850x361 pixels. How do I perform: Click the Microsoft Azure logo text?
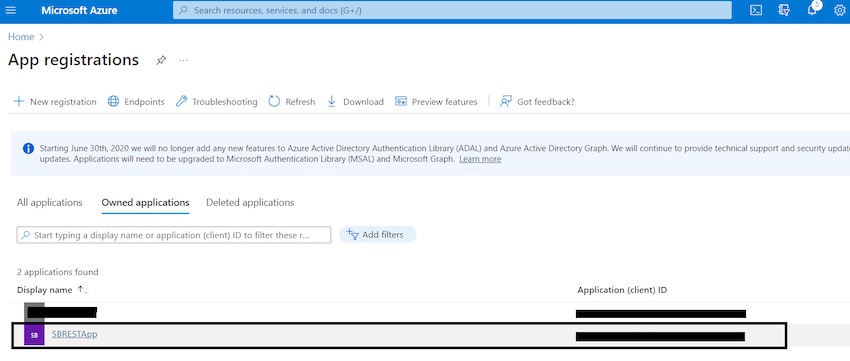point(79,10)
